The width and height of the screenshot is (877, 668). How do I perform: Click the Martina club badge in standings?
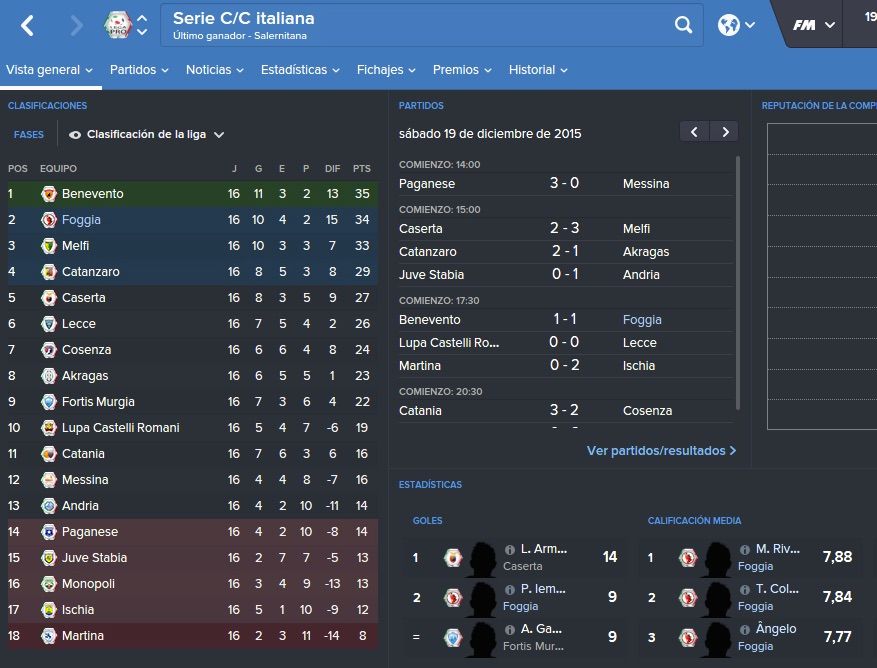(x=49, y=636)
